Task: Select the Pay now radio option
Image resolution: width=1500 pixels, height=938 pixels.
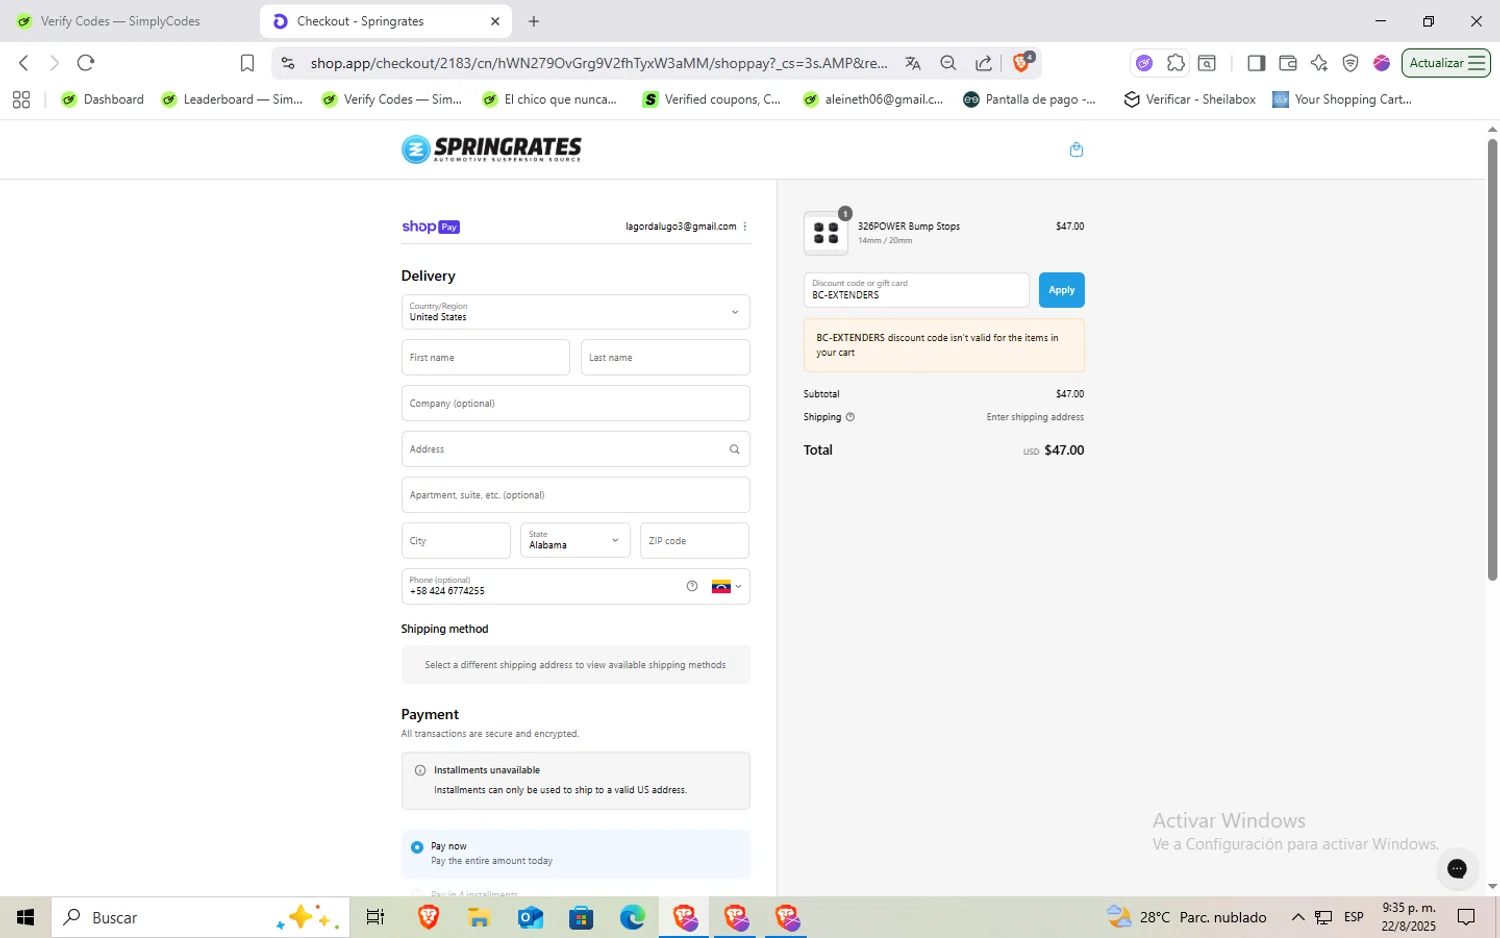Action: pyautogui.click(x=417, y=847)
